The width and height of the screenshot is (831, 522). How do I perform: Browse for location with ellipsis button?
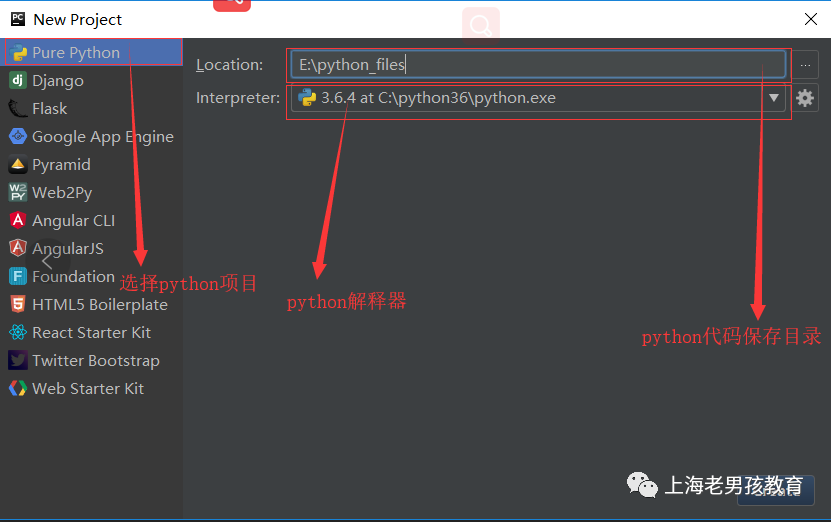805,65
